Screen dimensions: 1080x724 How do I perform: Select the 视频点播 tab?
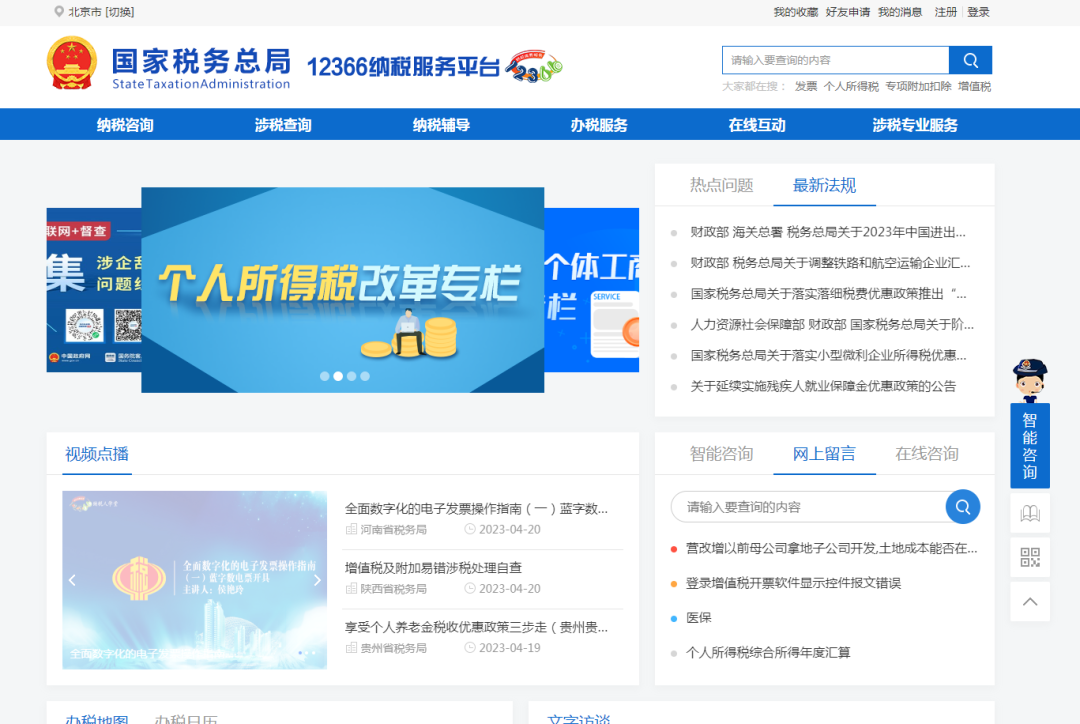point(96,454)
